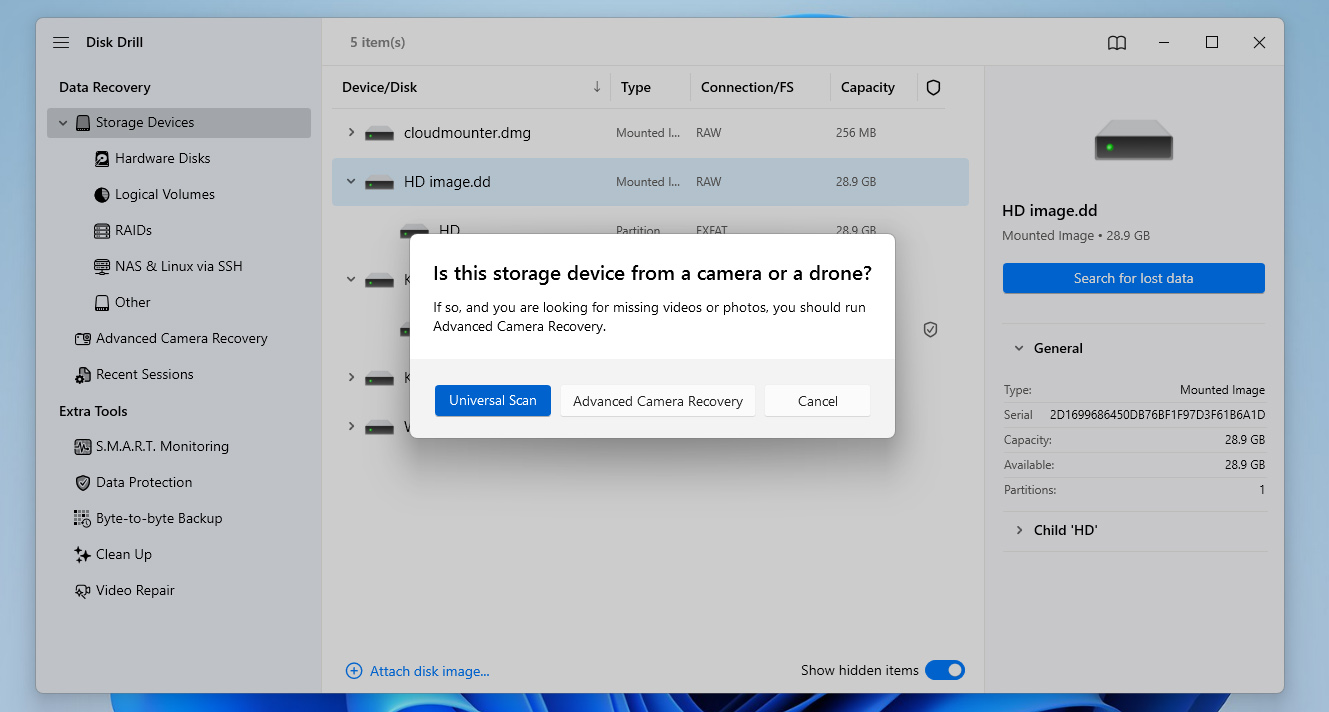This screenshot has height=712, width=1329.
Task: Expand the cloudmounter.dmg row
Action: [351, 133]
